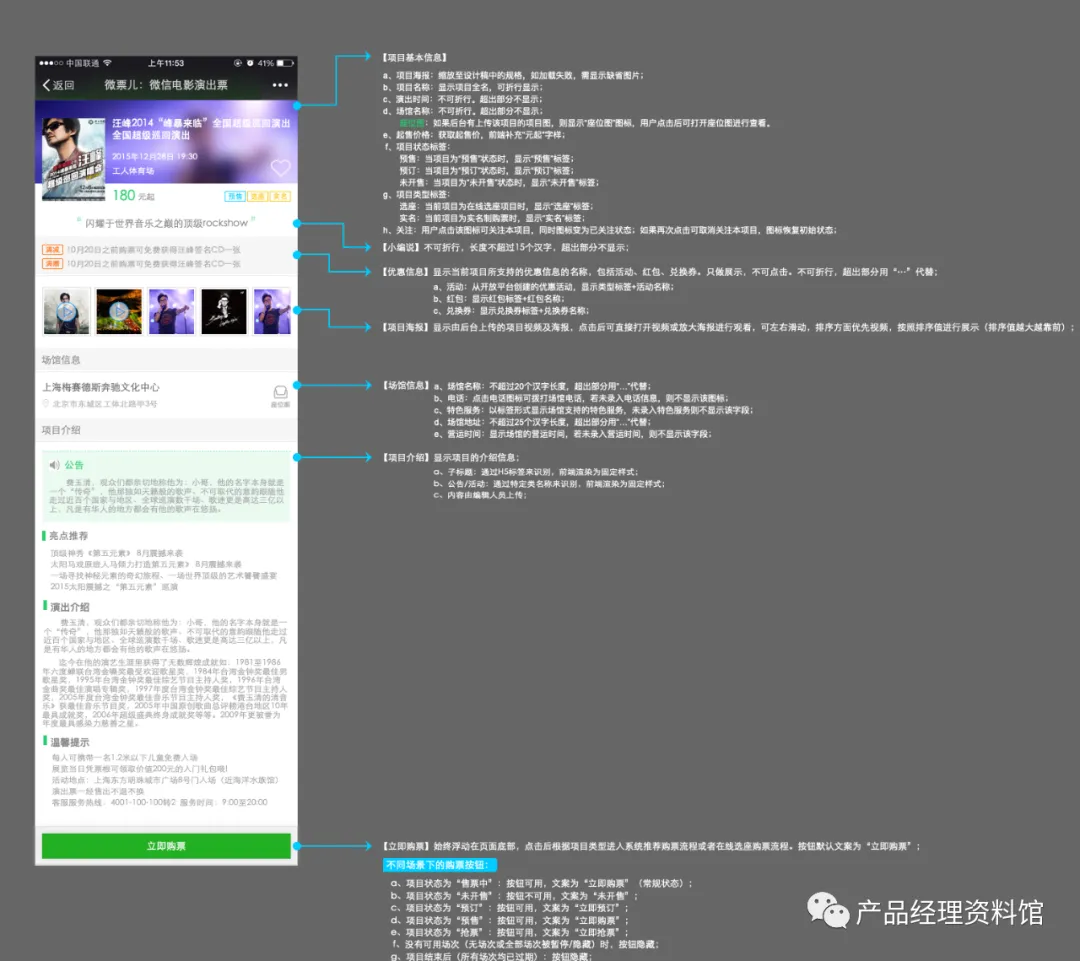Click the 亮点推荐 heading
1080x961 pixels.
68,535
